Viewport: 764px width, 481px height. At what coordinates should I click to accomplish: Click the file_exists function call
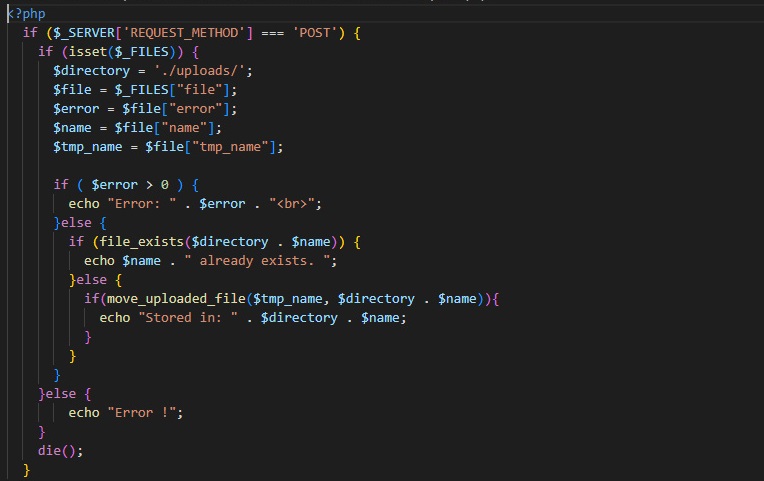[141, 242]
